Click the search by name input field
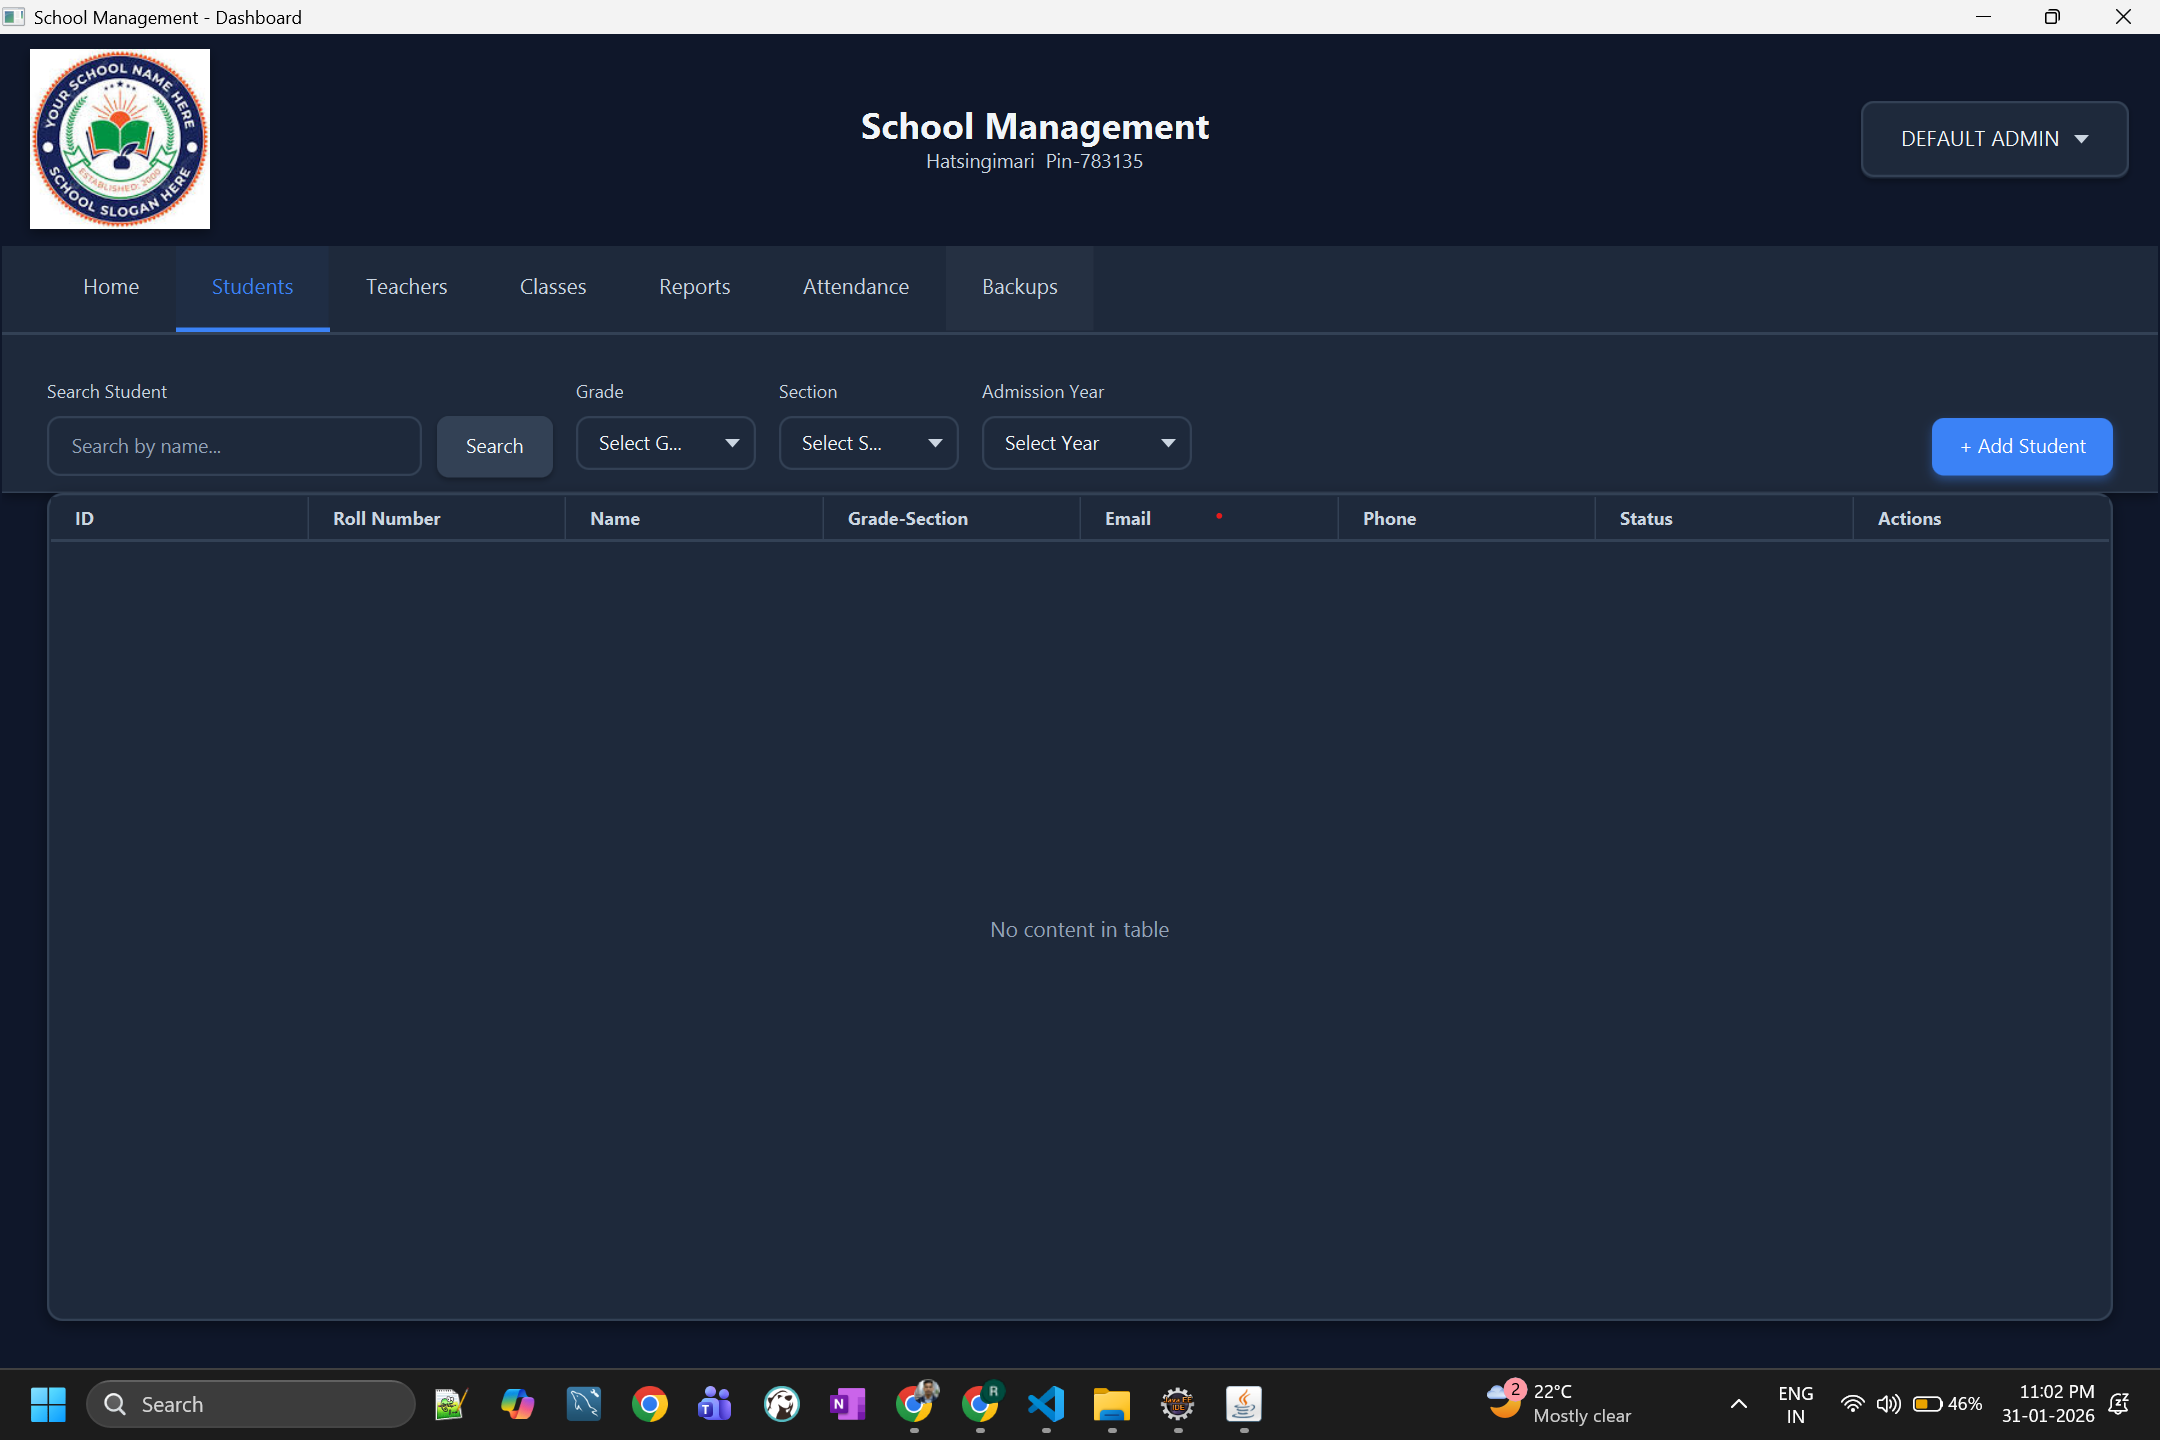This screenshot has width=2160, height=1440. point(234,446)
